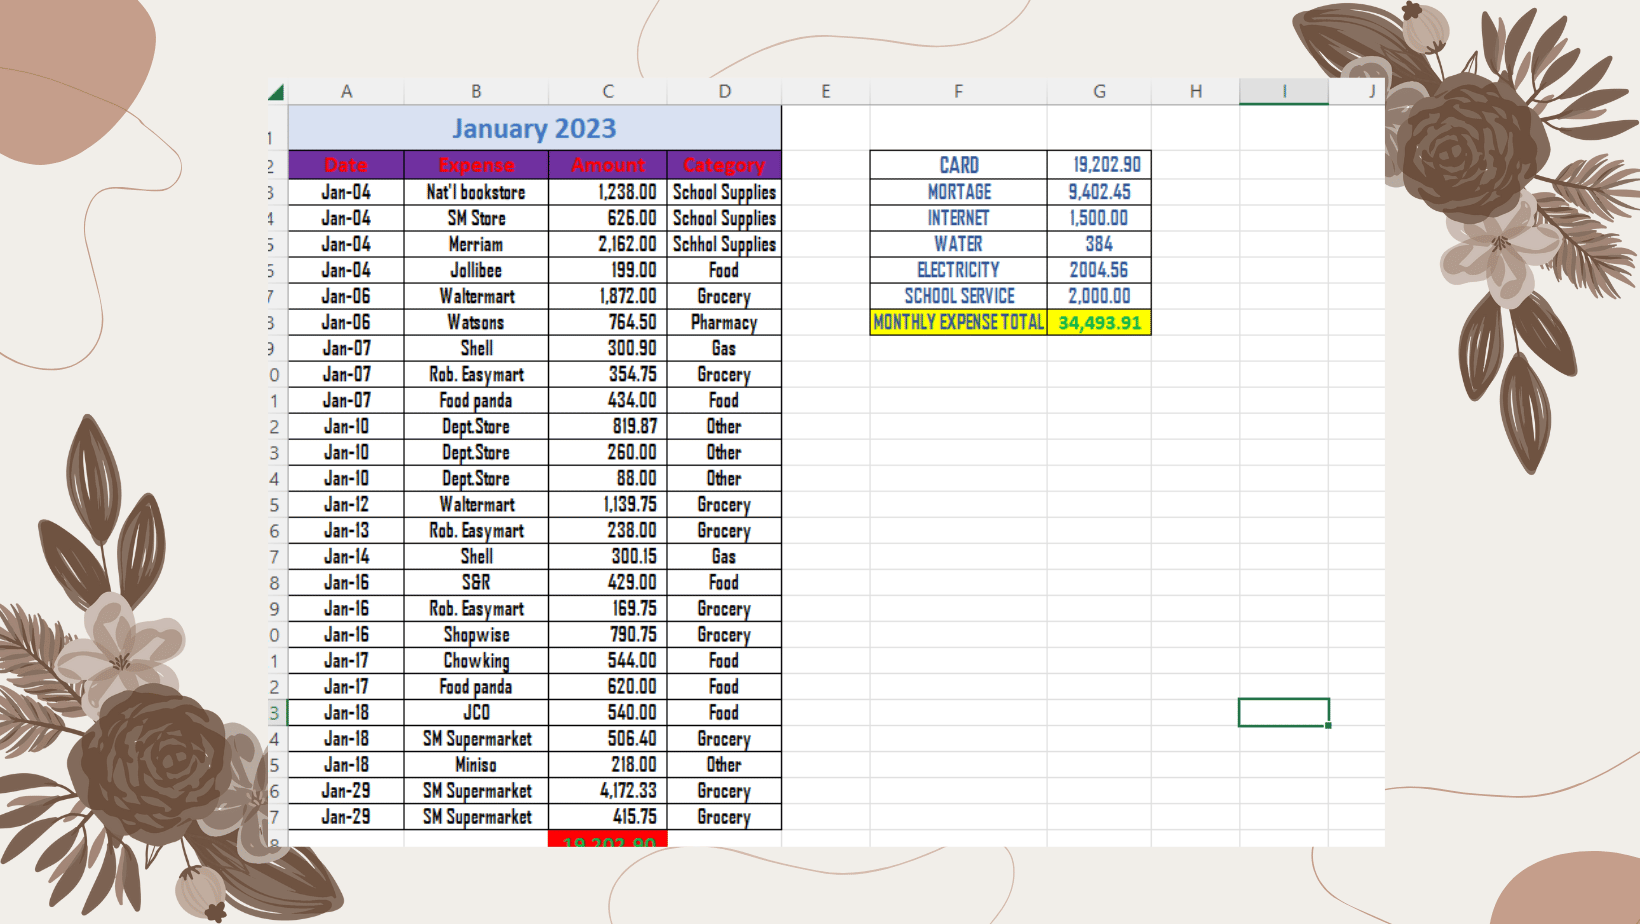Click the total value 34,493.91

pyautogui.click(x=1099, y=322)
